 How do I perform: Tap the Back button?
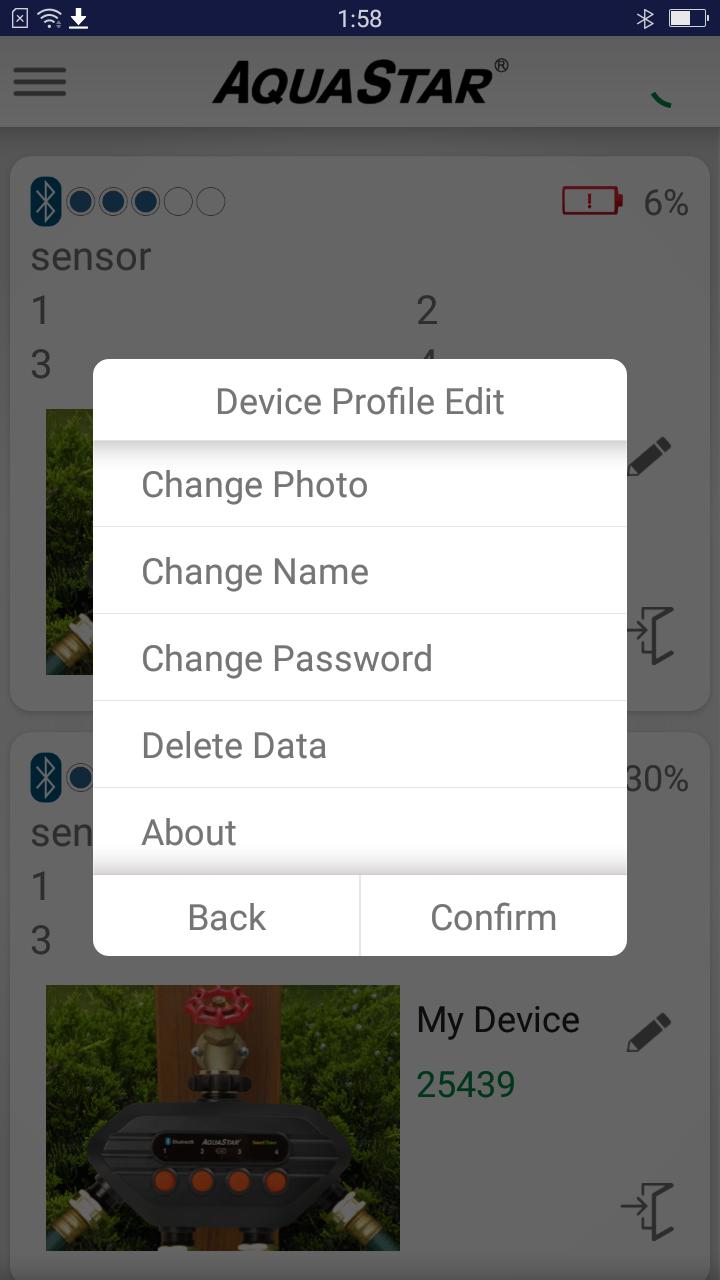point(226,917)
